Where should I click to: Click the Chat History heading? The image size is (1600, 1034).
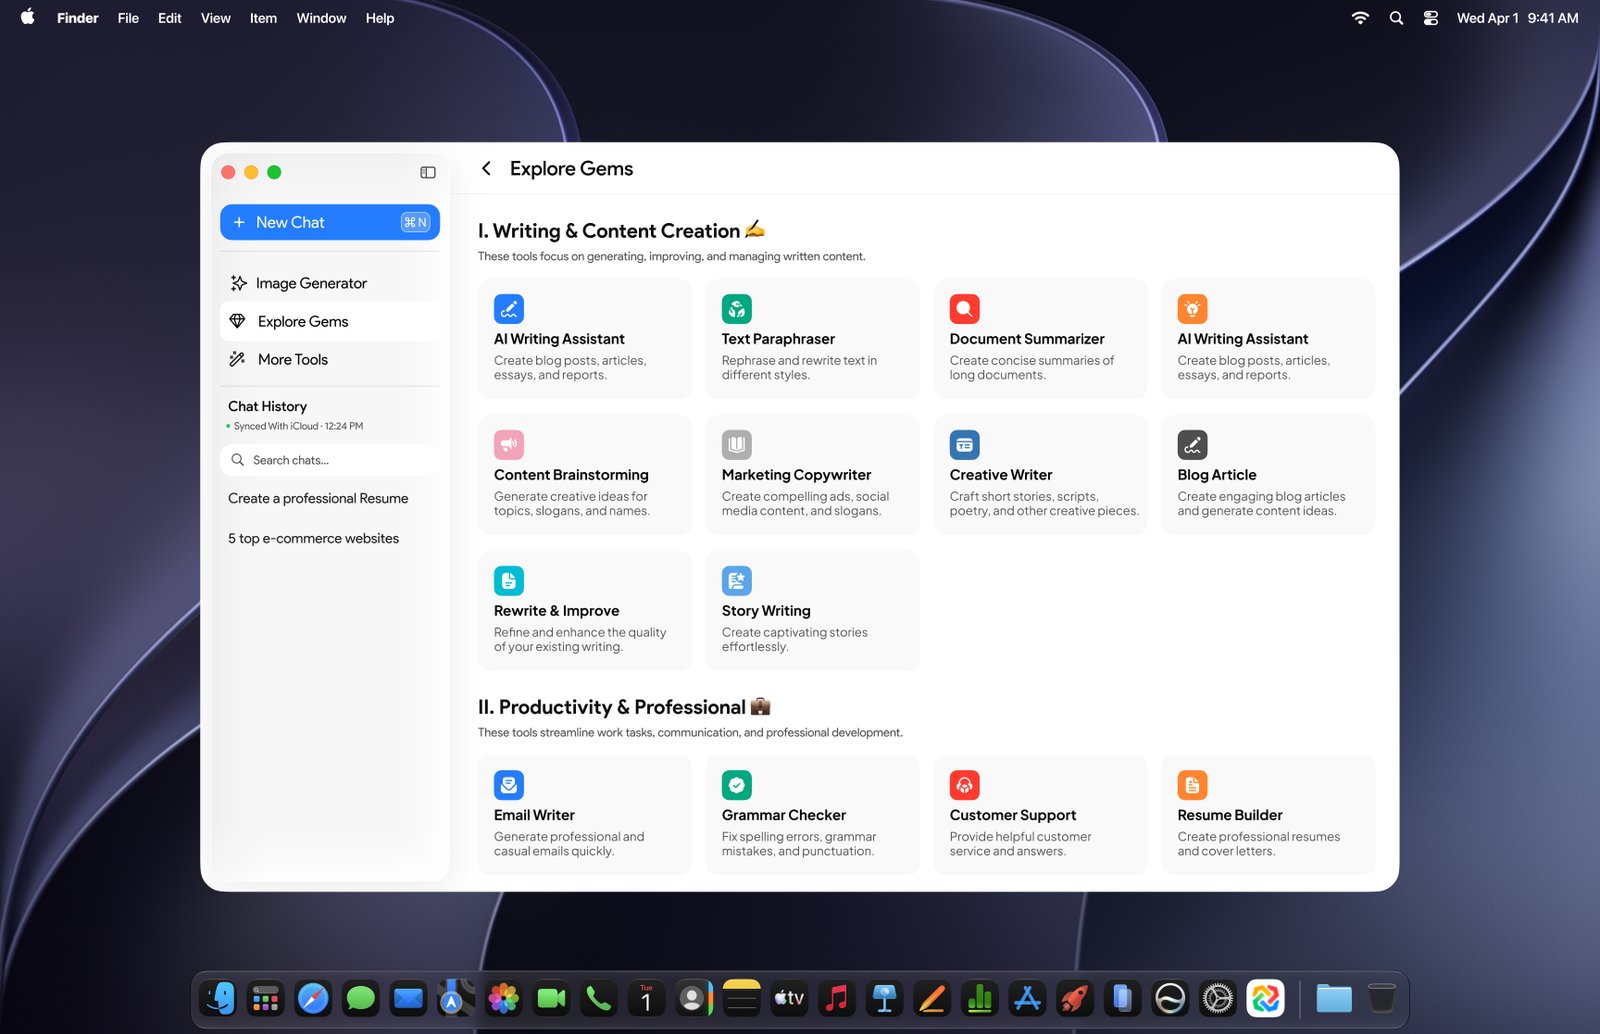tap(267, 406)
